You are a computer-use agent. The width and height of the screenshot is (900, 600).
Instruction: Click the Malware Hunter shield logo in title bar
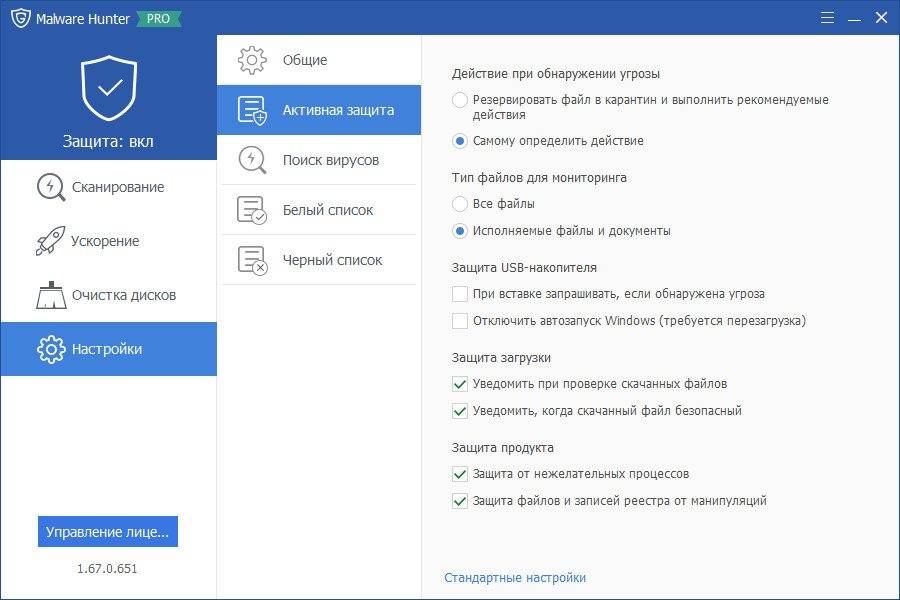click(20, 18)
